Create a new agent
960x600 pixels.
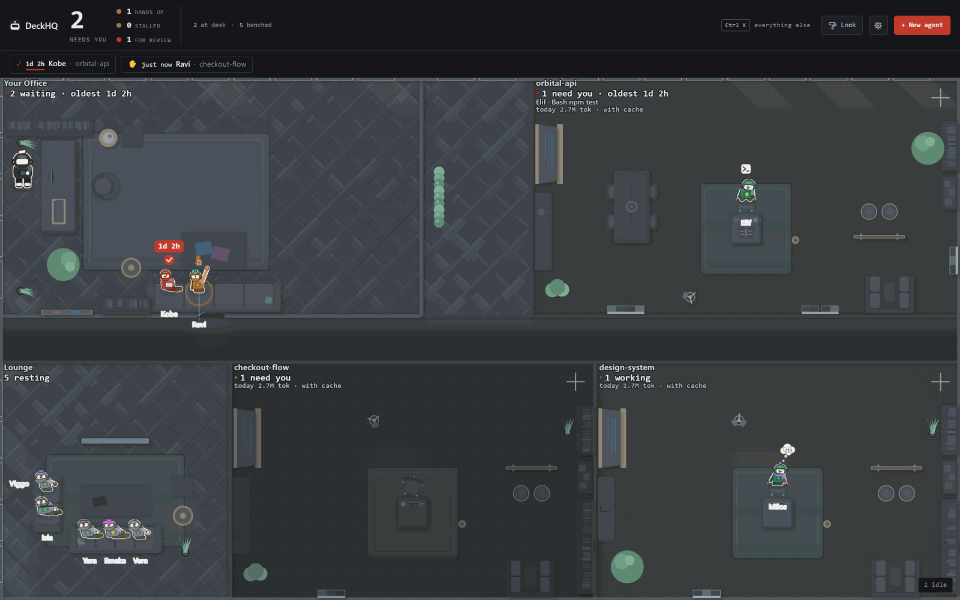tap(921, 25)
